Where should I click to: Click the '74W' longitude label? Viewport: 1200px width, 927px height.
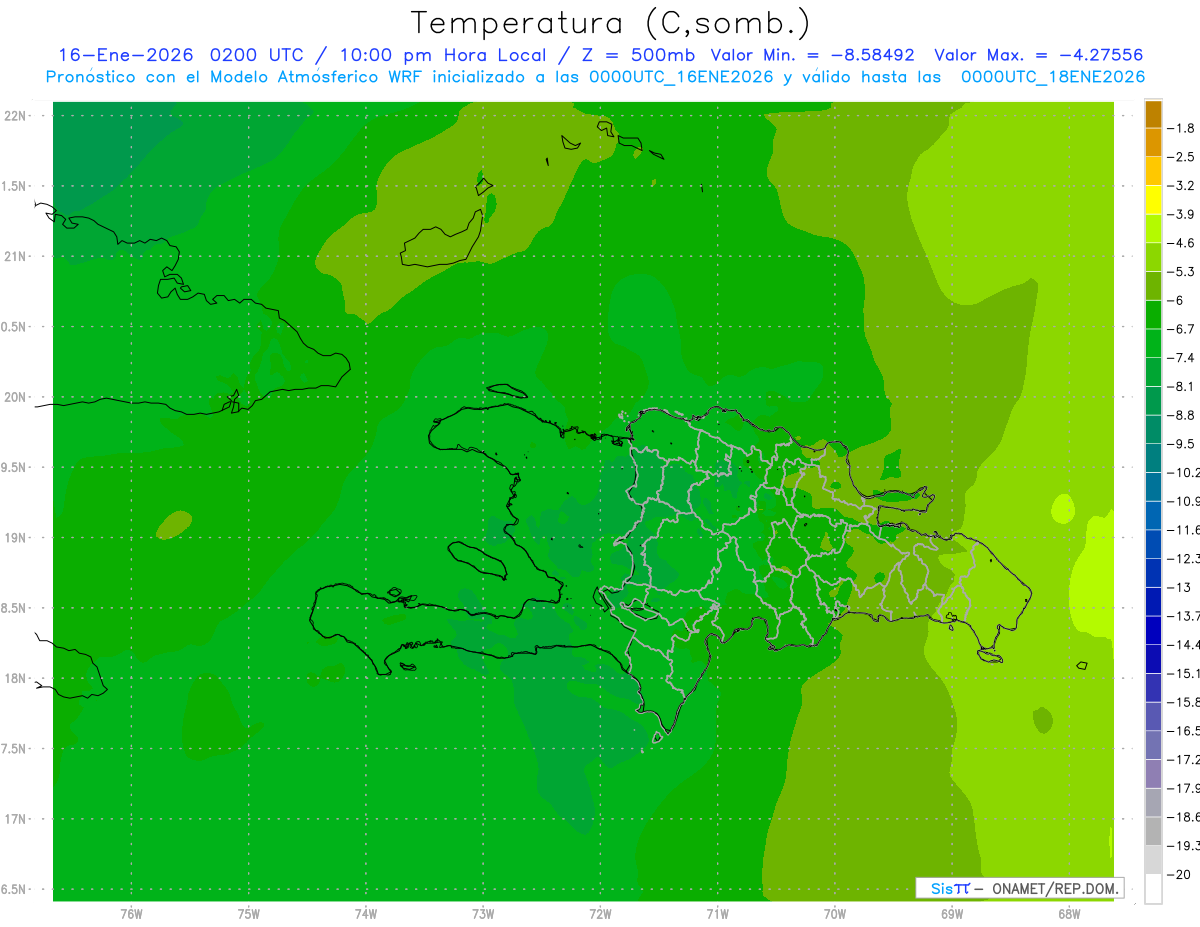click(366, 913)
